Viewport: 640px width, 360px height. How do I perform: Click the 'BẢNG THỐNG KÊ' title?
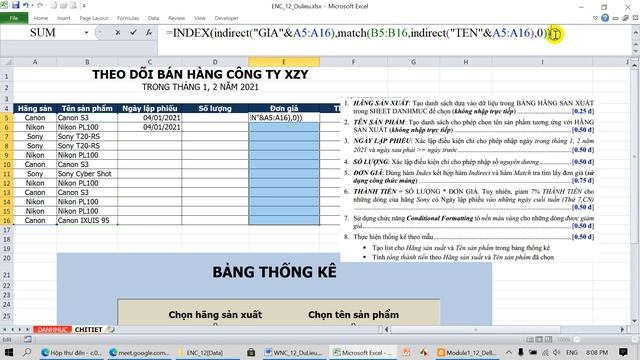click(274, 272)
